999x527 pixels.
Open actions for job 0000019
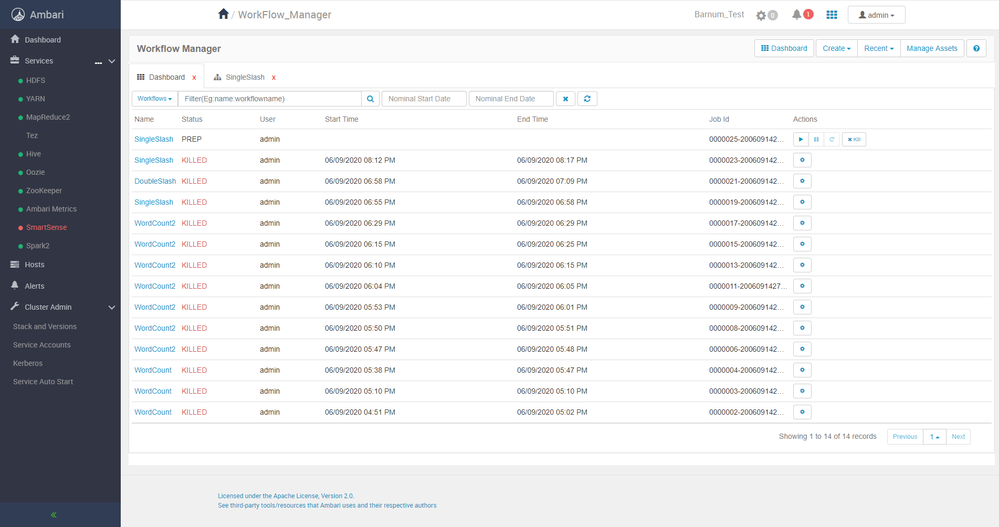coord(802,203)
